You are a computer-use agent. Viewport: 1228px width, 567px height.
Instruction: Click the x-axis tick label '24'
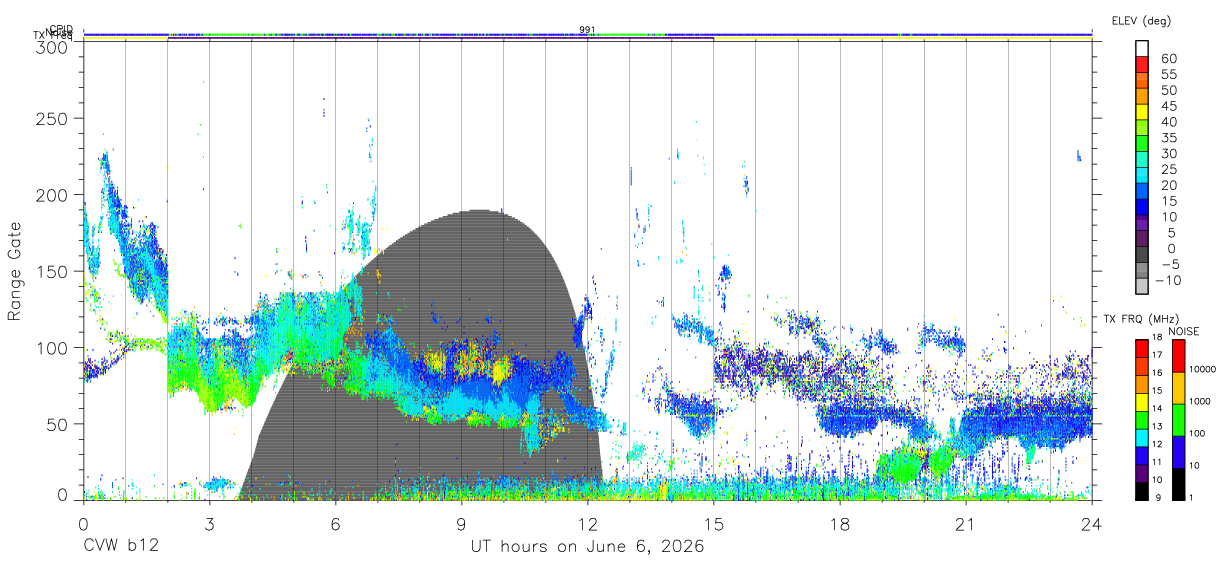[1092, 523]
